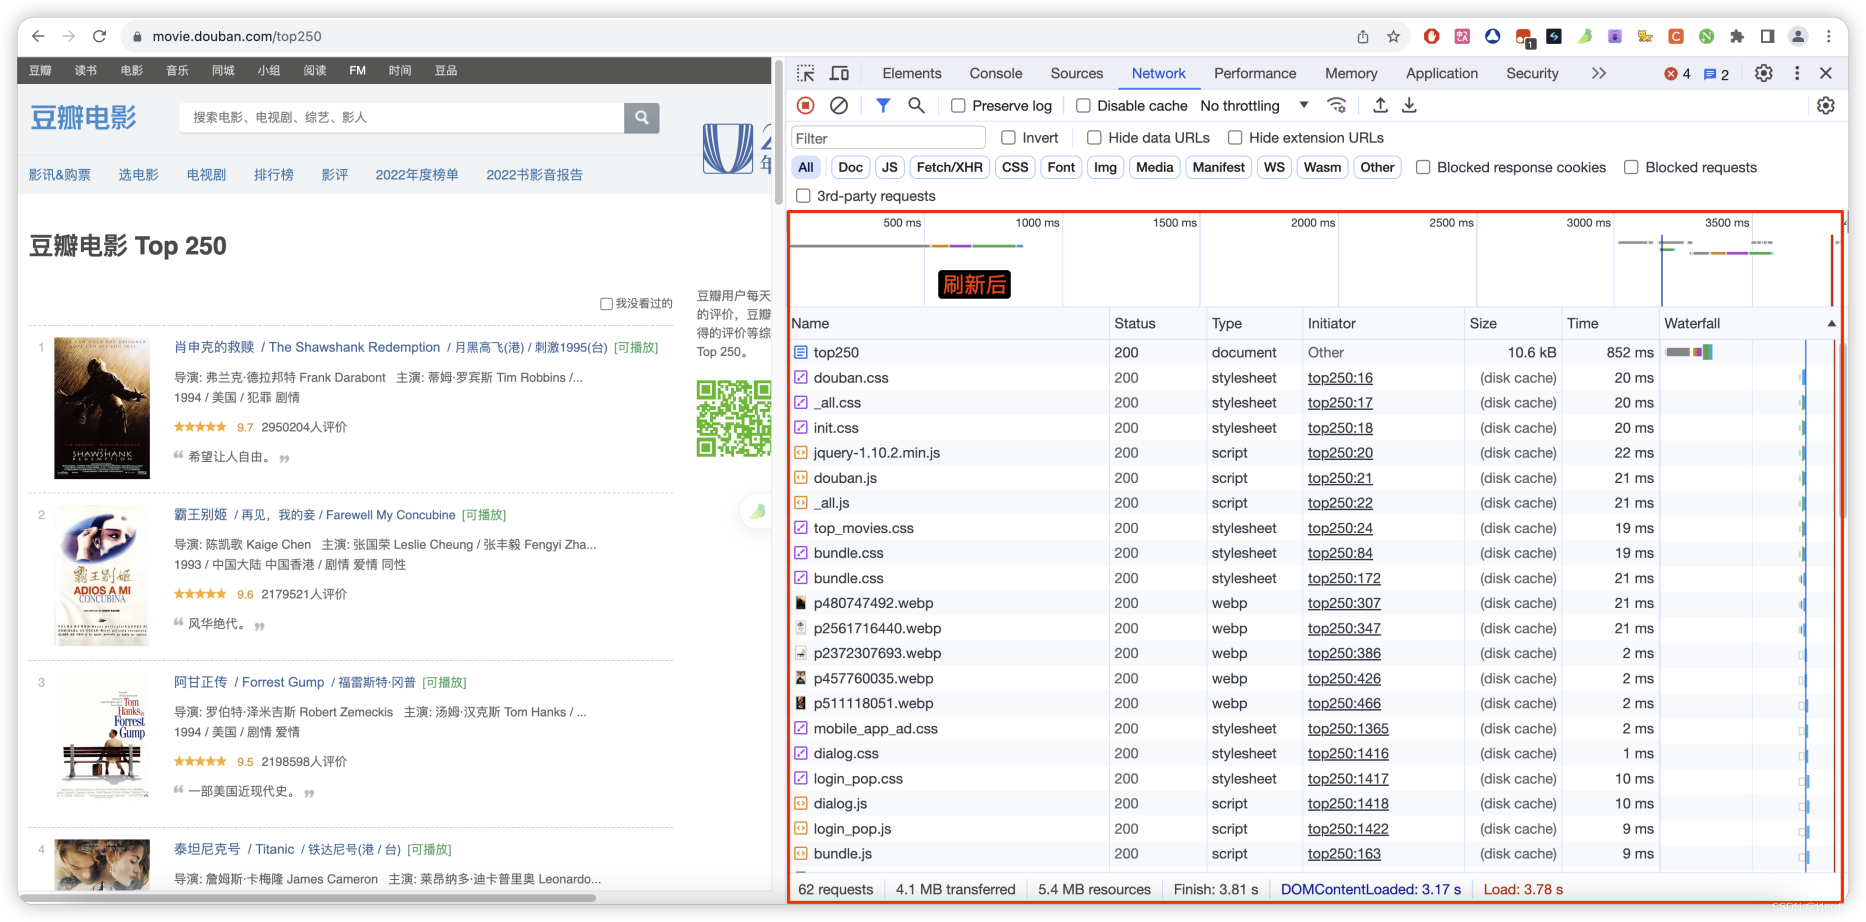Click the 2022年度榜单 nav link

417,174
